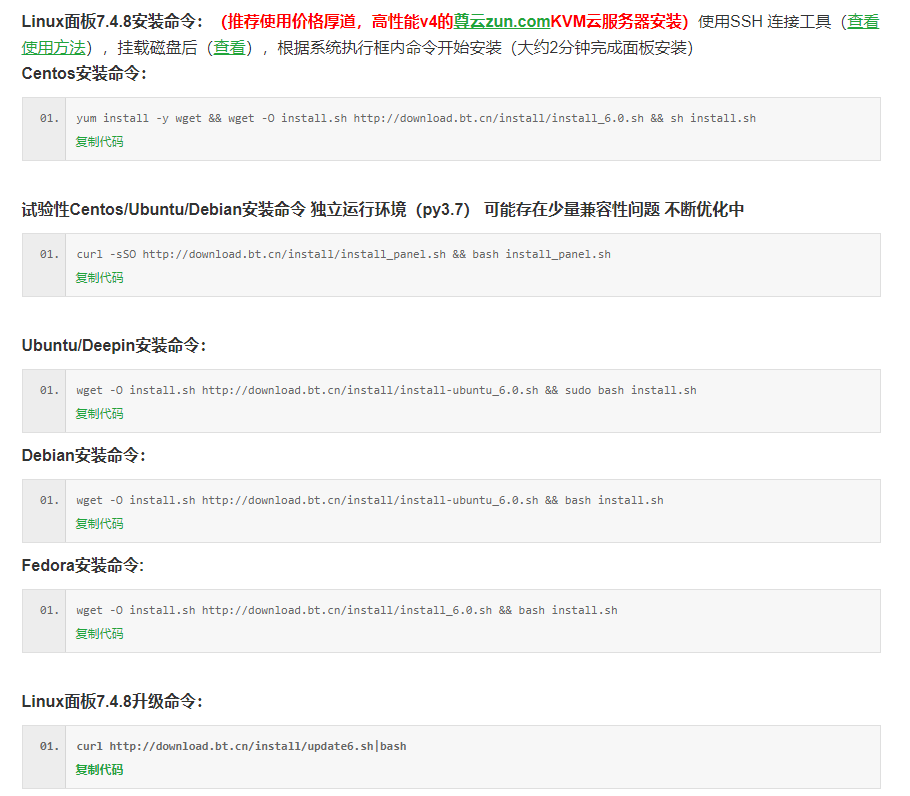Open the SSH 查看使用方法 link
The width and height of the screenshot is (910, 796).
pos(868,22)
